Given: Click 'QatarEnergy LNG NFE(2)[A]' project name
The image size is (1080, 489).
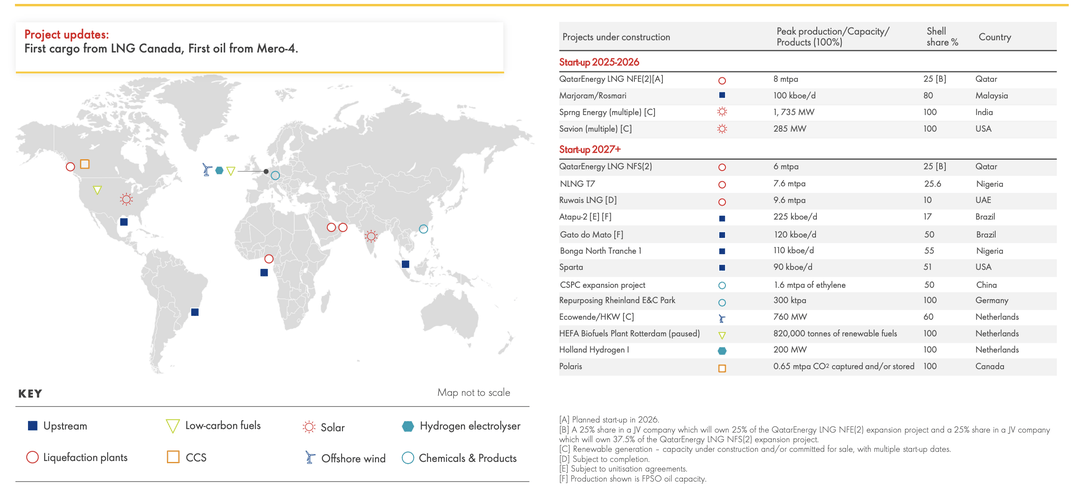Looking at the screenshot, I should pyautogui.click(x=613, y=80).
